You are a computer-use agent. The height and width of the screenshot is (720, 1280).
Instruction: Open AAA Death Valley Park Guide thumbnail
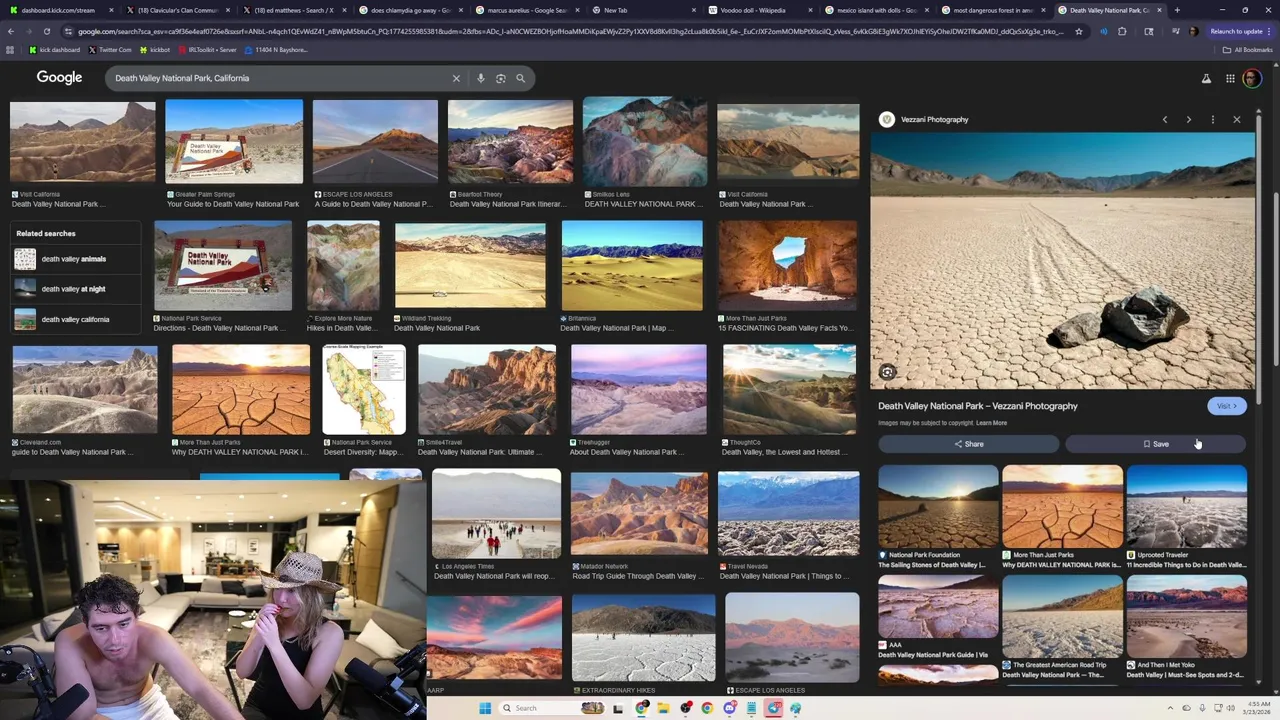(938, 606)
